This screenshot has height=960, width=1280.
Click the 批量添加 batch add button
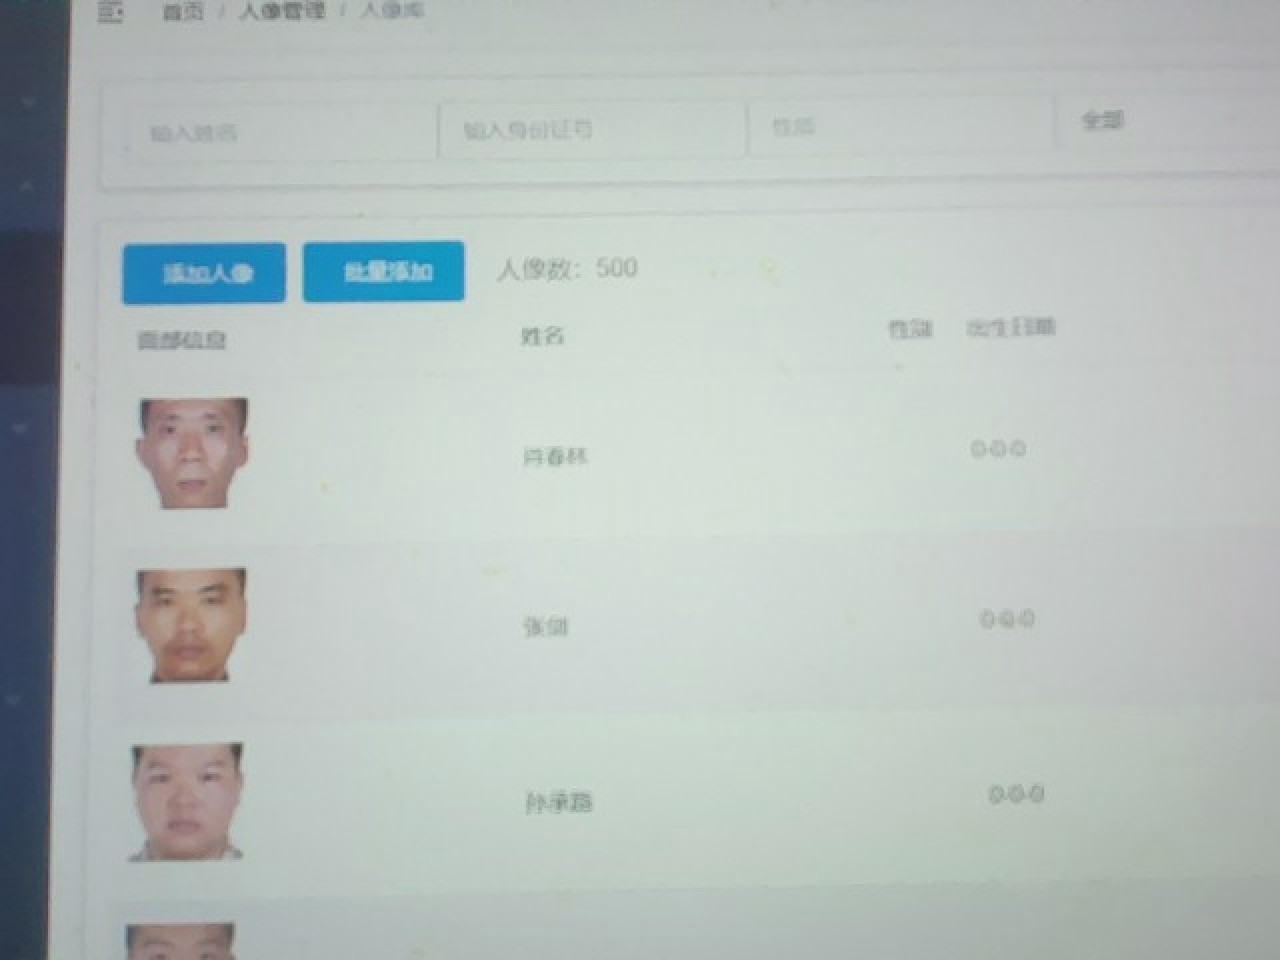[384, 271]
